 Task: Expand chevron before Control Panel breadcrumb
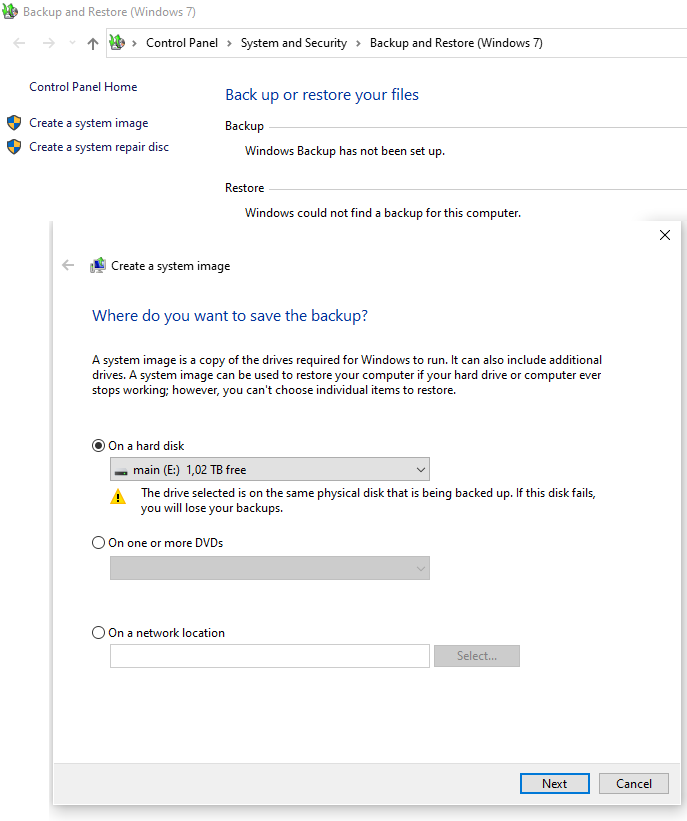pos(135,43)
